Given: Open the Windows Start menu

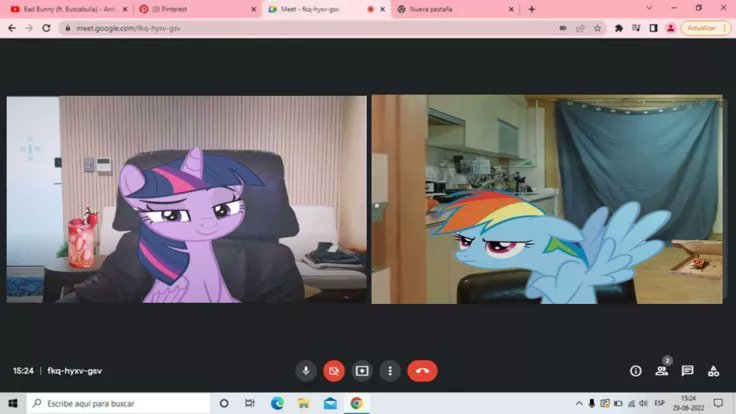Looking at the screenshot, I should (x=13, y=403).
